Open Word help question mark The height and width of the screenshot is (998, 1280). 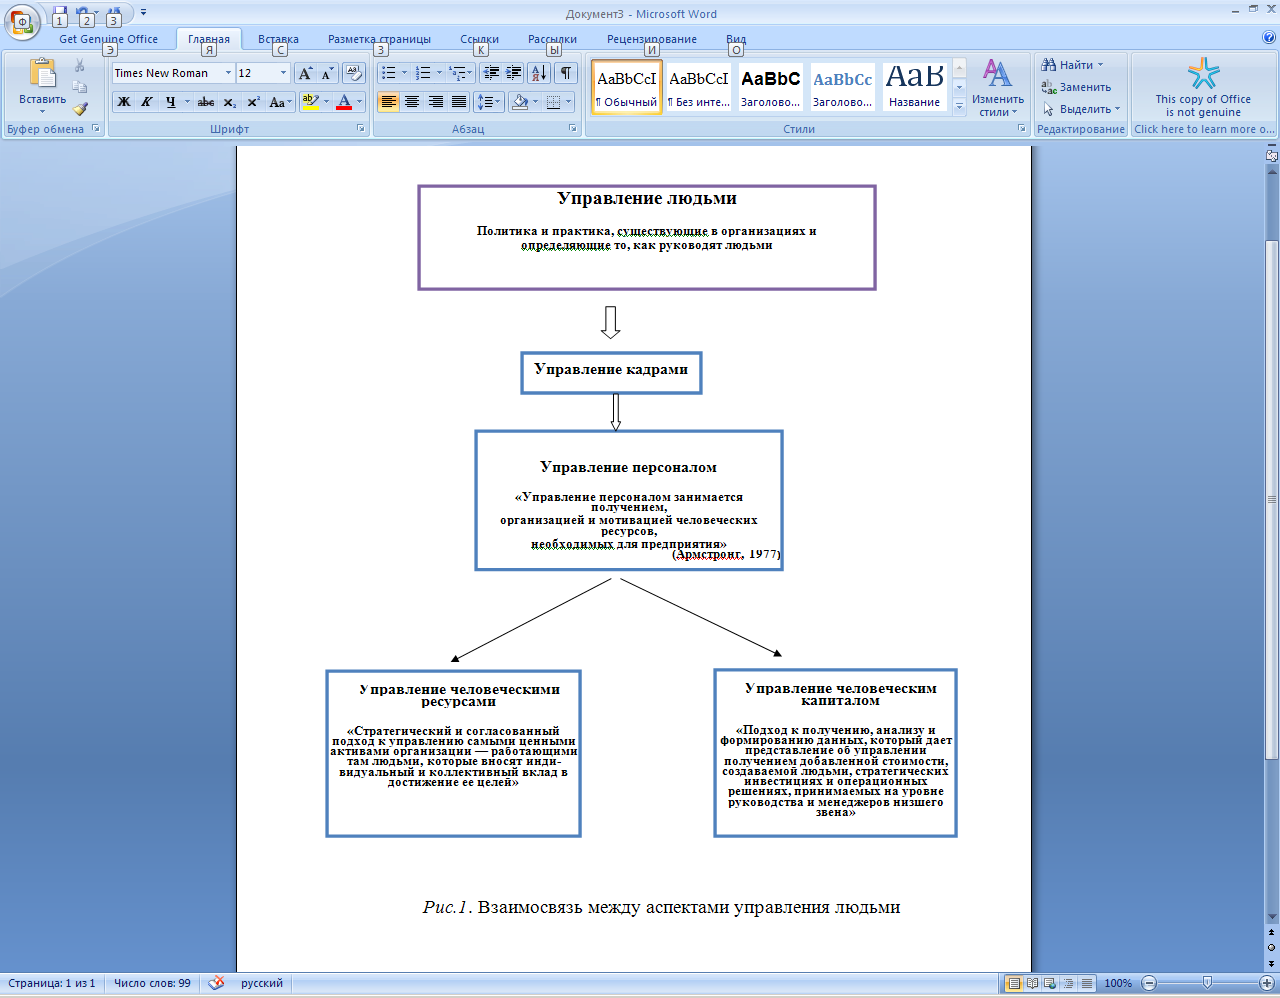[1269, 38]
